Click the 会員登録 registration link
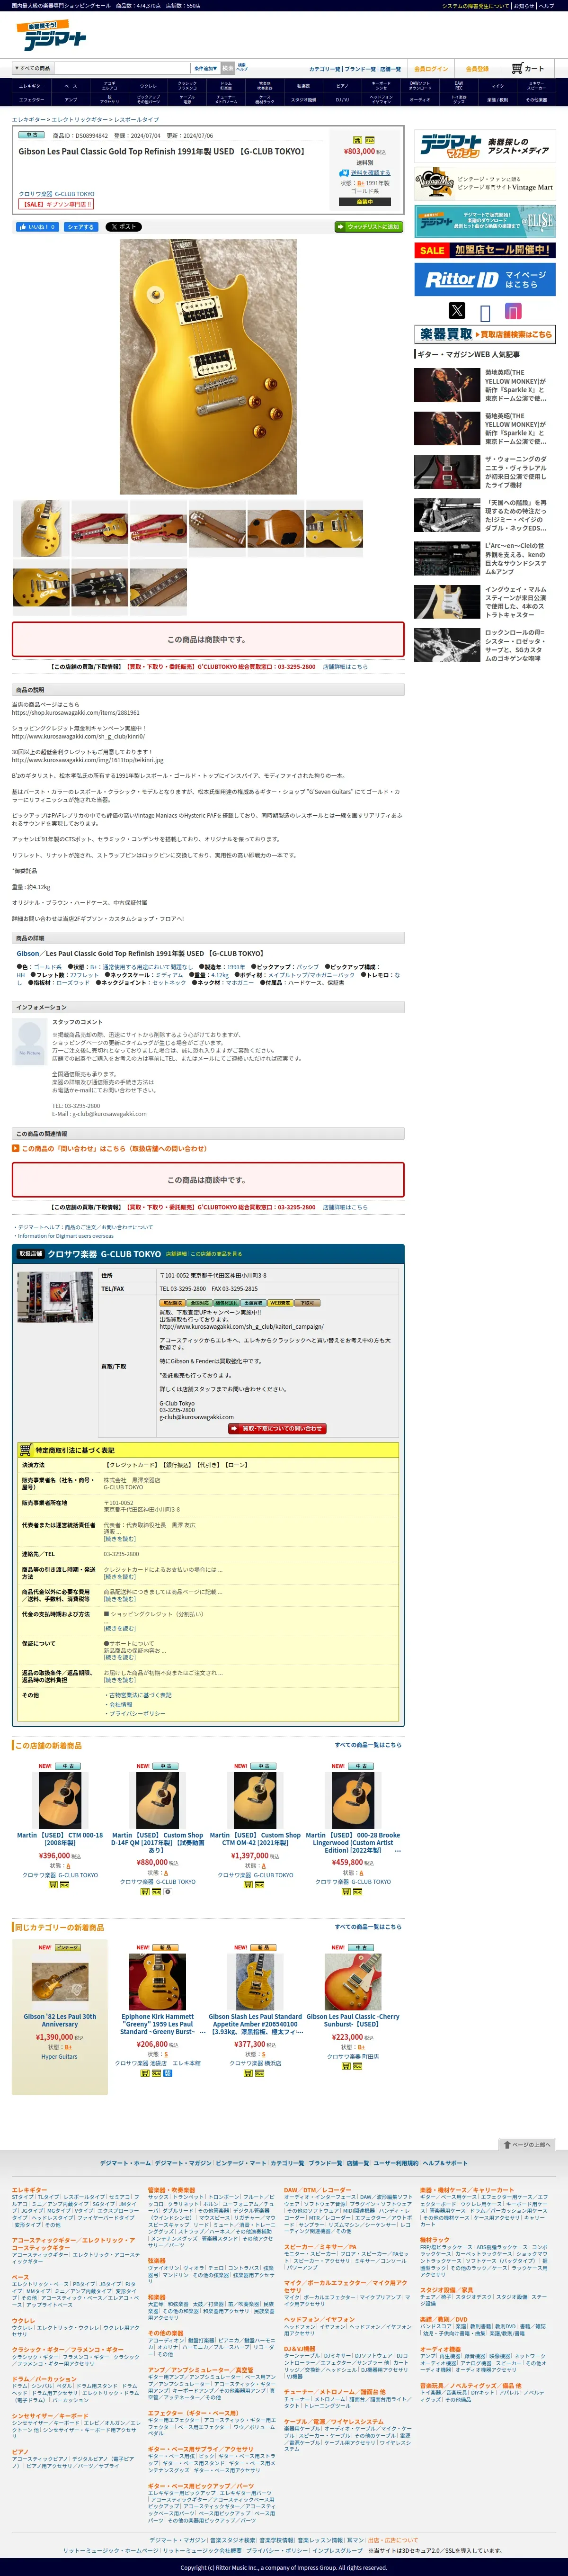This screenshot has height=2576, width=568. click(477, 69)
